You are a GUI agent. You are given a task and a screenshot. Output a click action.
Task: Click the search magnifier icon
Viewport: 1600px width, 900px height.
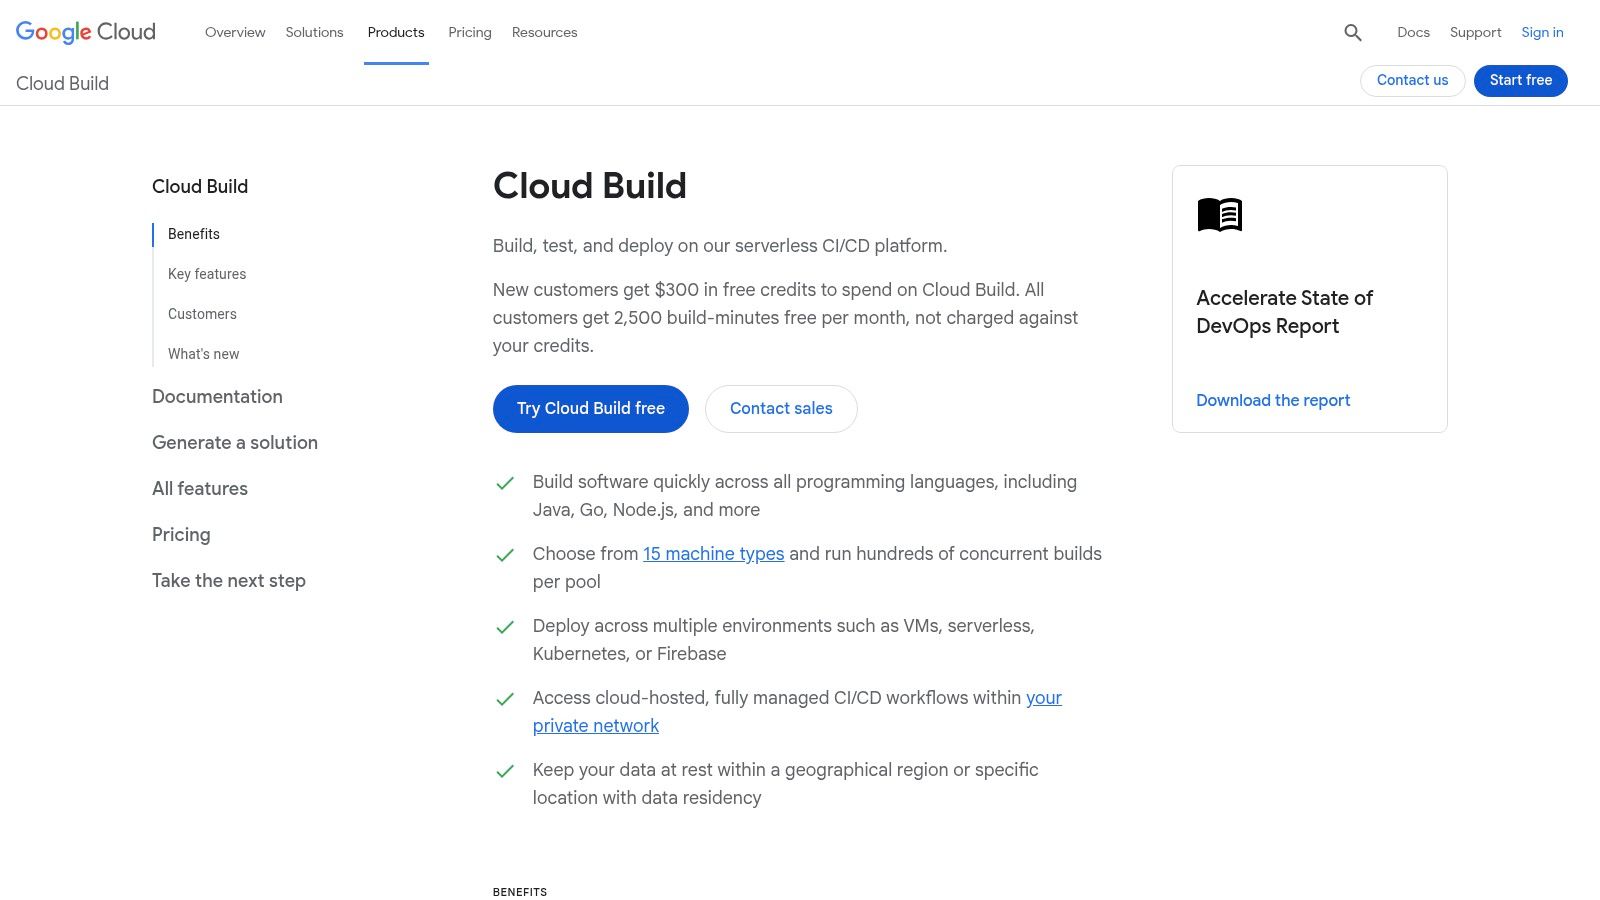coord(1353,32)
